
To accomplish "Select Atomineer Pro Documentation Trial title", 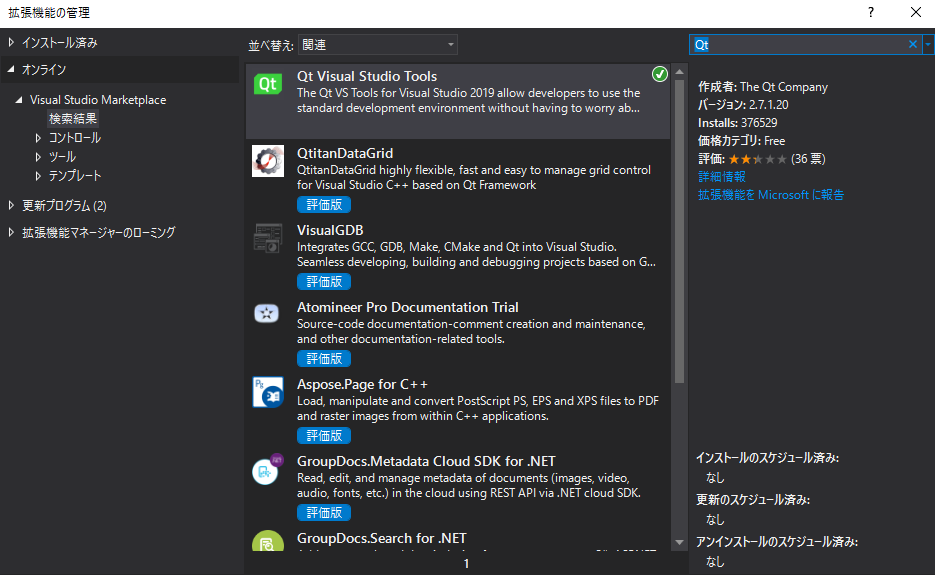I will click(407, 307).
